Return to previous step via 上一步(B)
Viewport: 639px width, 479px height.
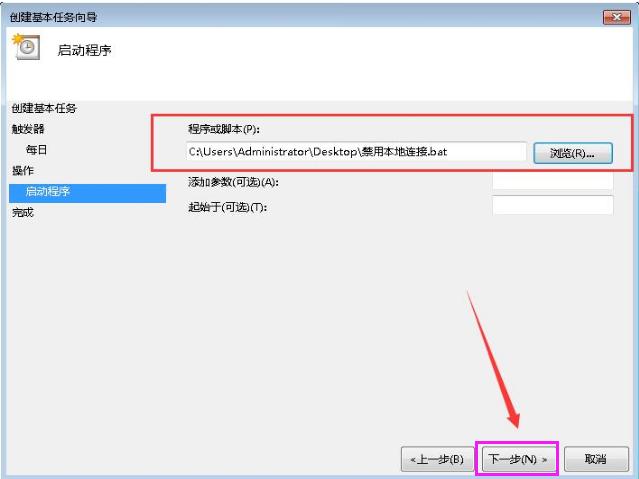point(437,459)
